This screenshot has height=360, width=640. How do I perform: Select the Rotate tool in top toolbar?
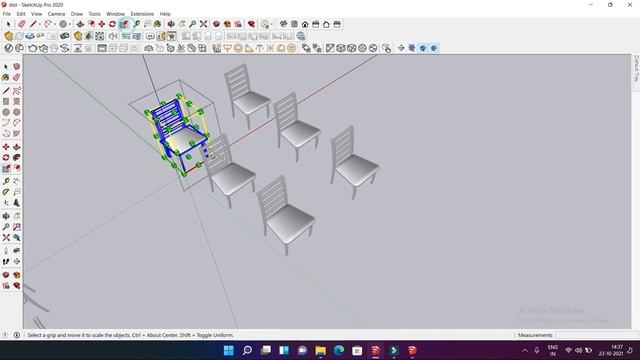112,24
